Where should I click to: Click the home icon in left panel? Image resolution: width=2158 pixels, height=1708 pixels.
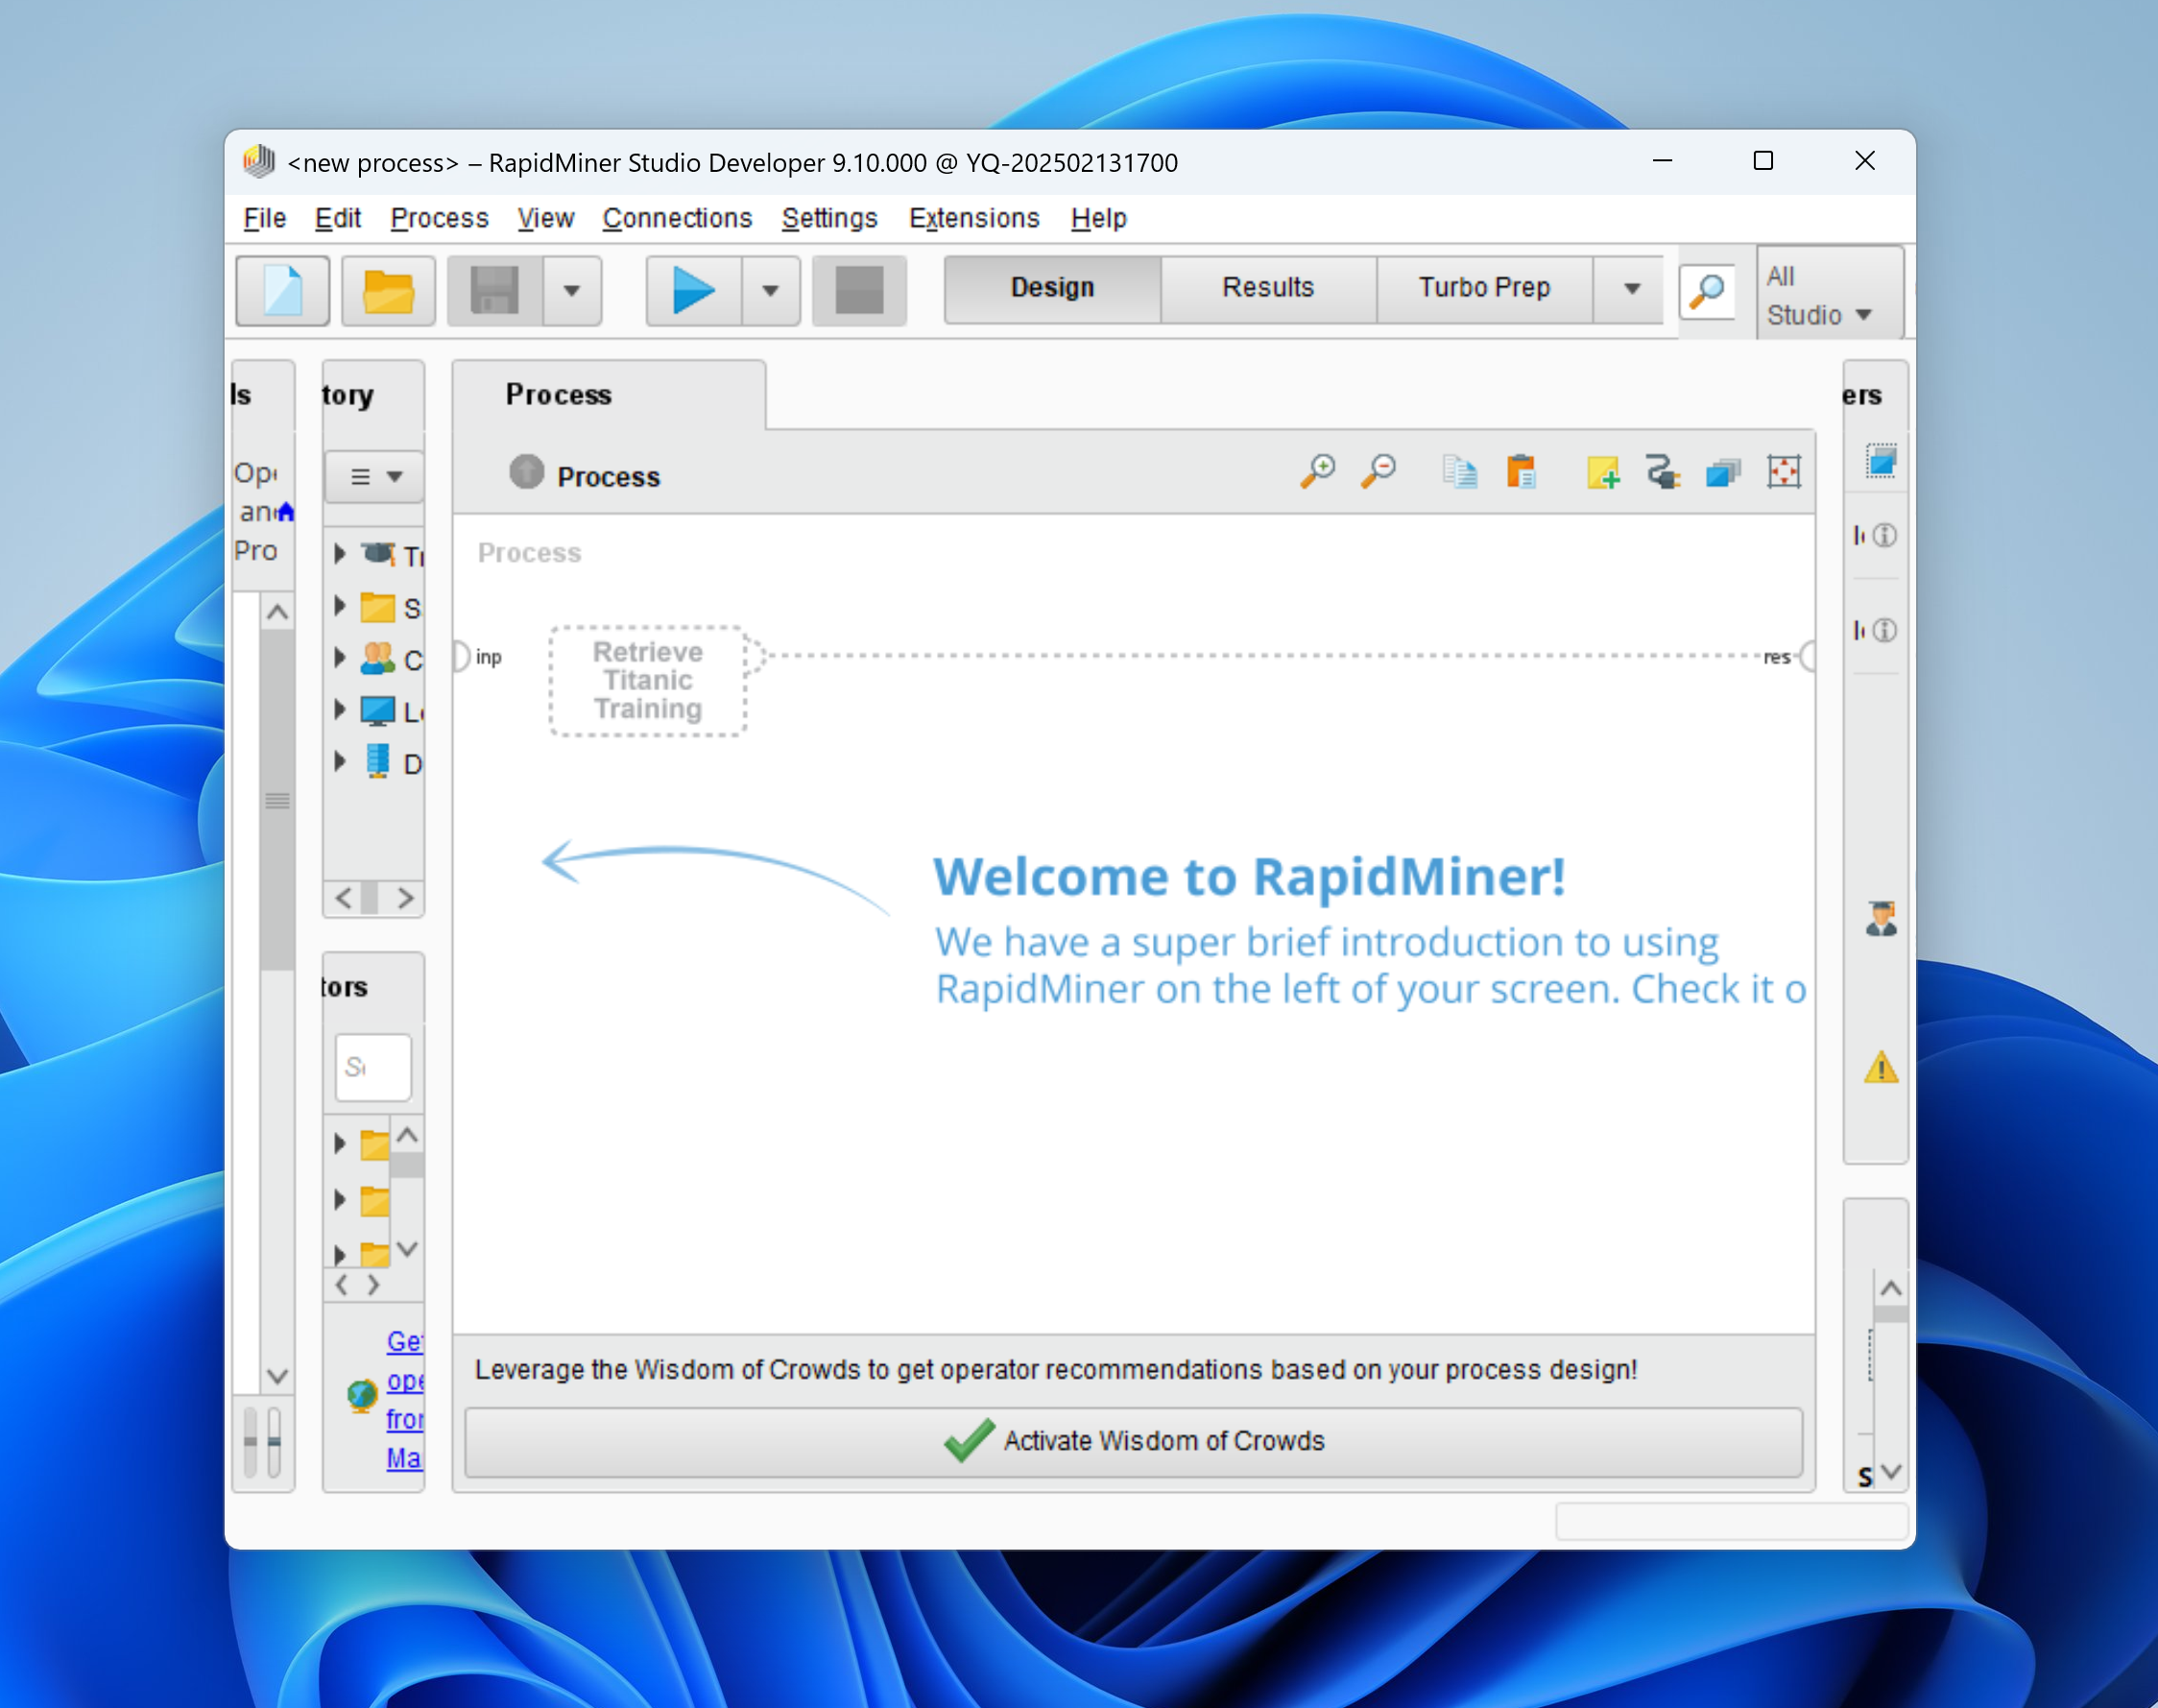point(286,511)
